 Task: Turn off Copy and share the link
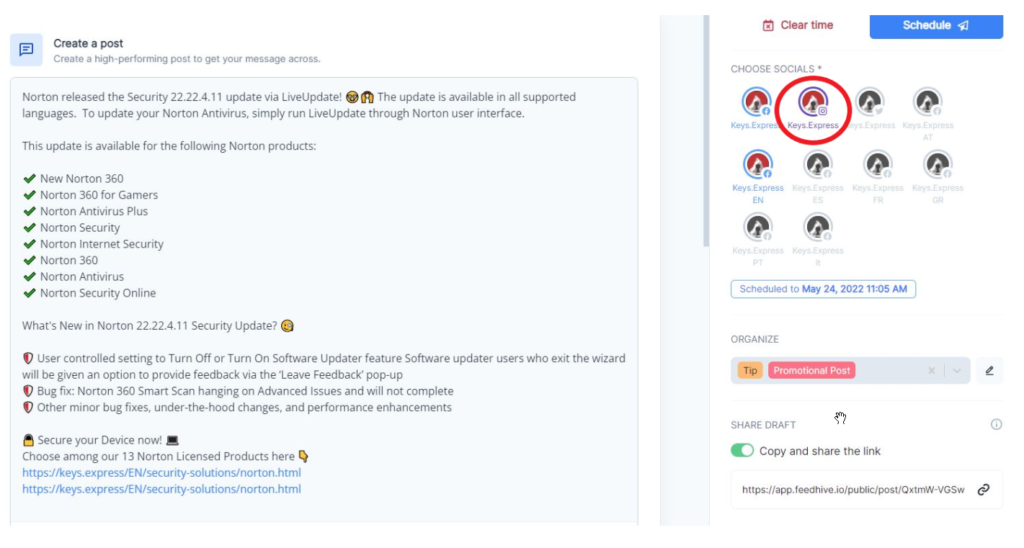click(x=742, y=451)
